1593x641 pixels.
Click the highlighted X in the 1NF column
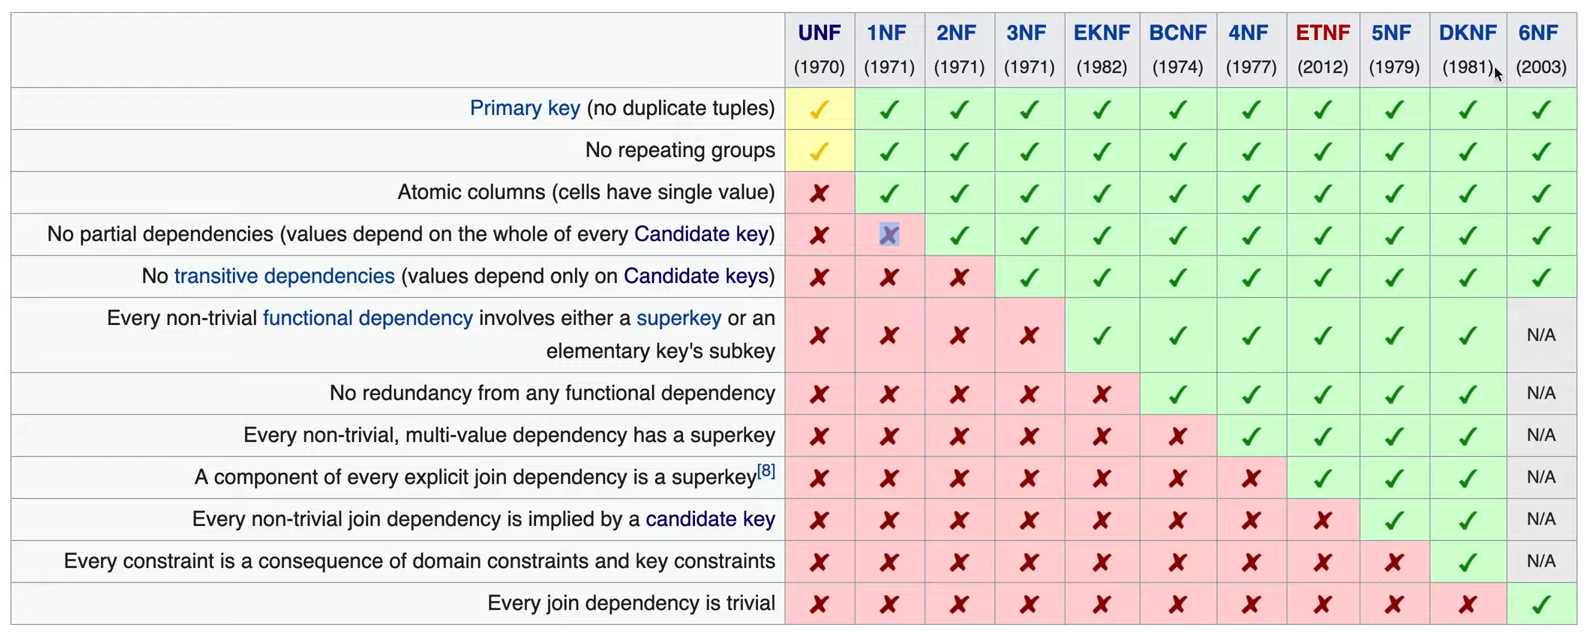(x=889, y=235)
